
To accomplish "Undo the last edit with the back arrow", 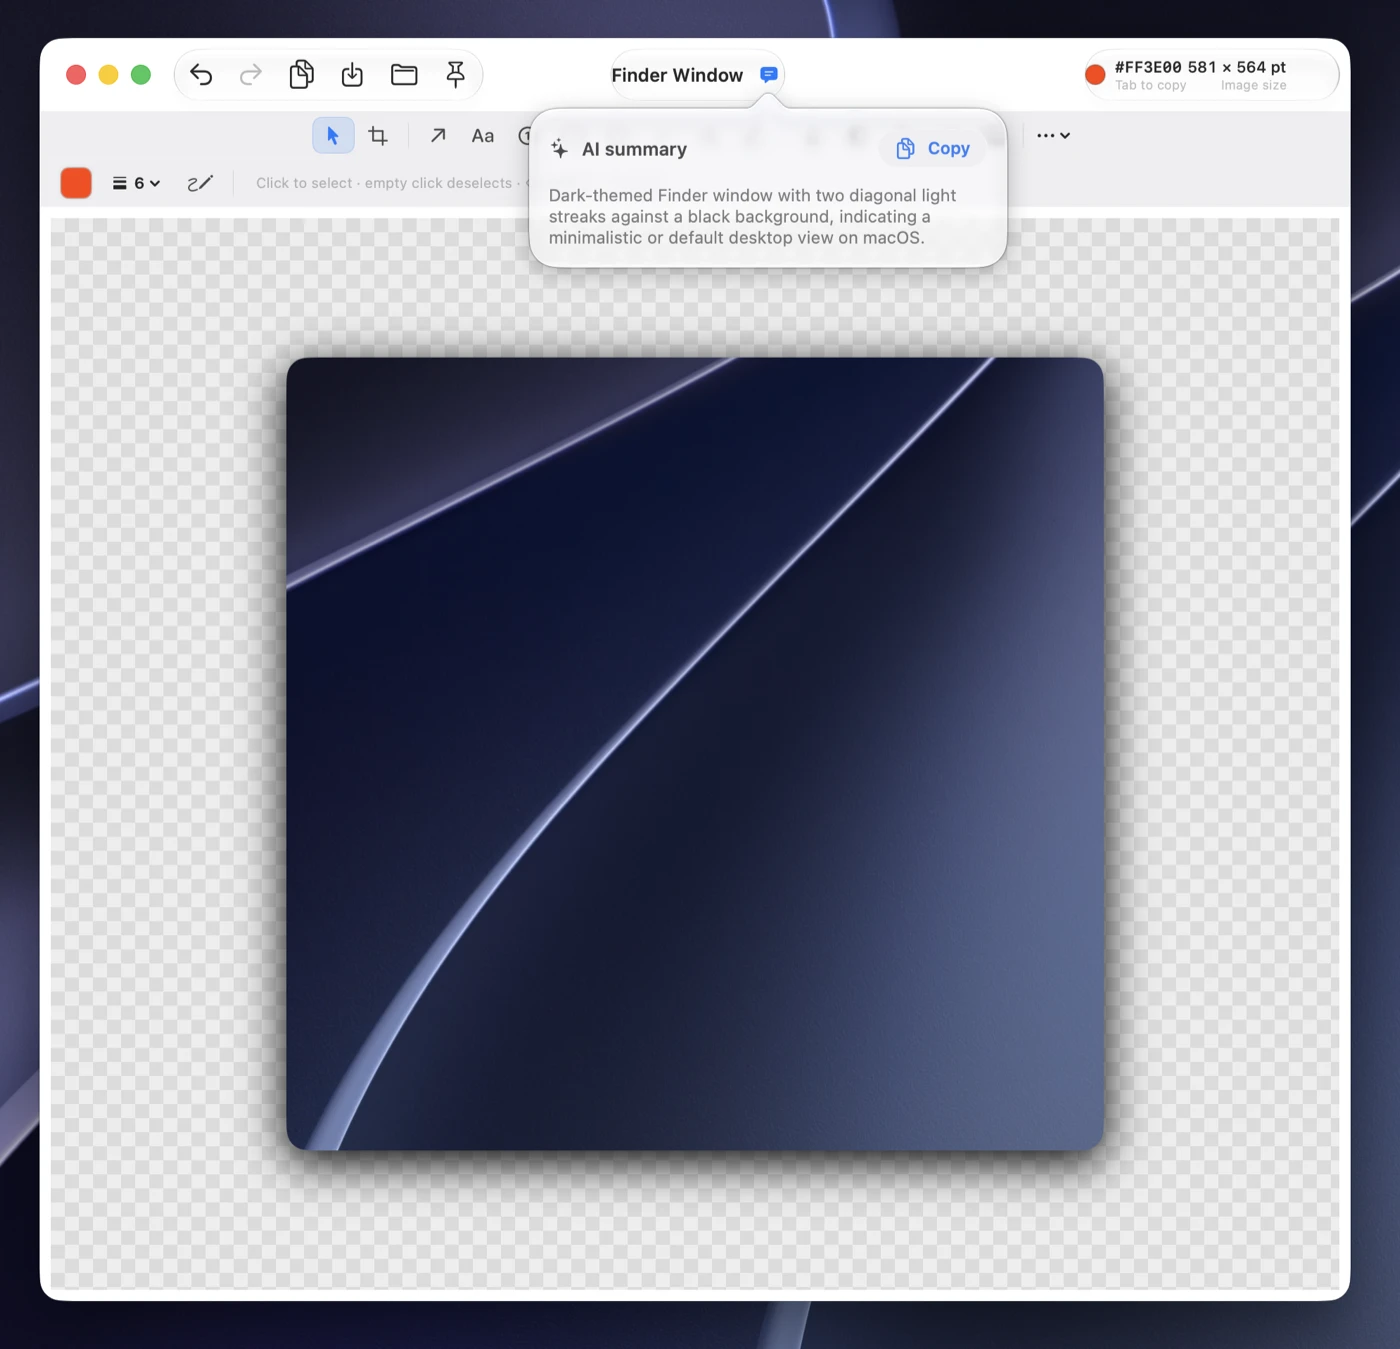I will (x=201, y=75).
